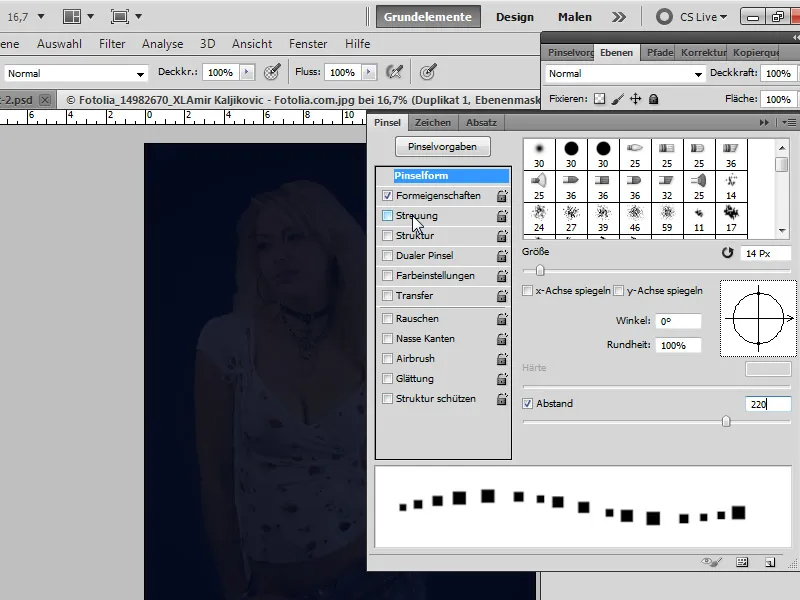Click lock icon beside Transfer
800x600 pixels.
[x=502, y=296]
